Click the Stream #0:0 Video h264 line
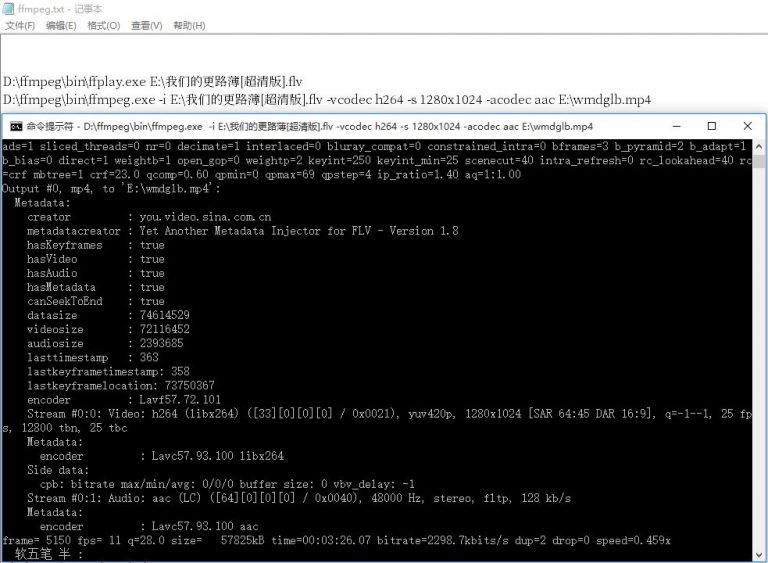This screenshot has height=563, width=768. tap(389, 414)
